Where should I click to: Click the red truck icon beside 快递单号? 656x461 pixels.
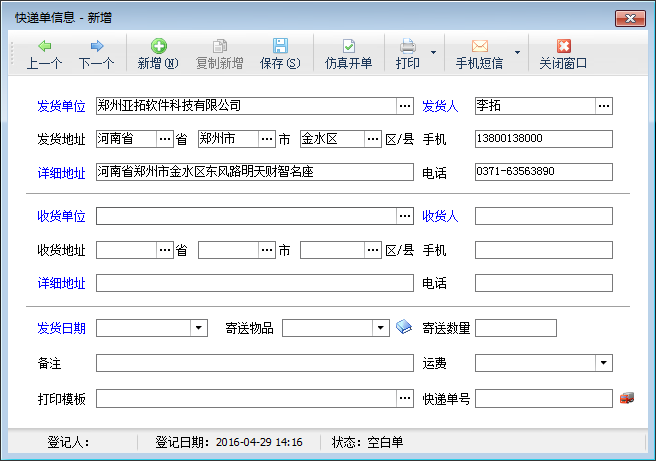tap(627, 399)
